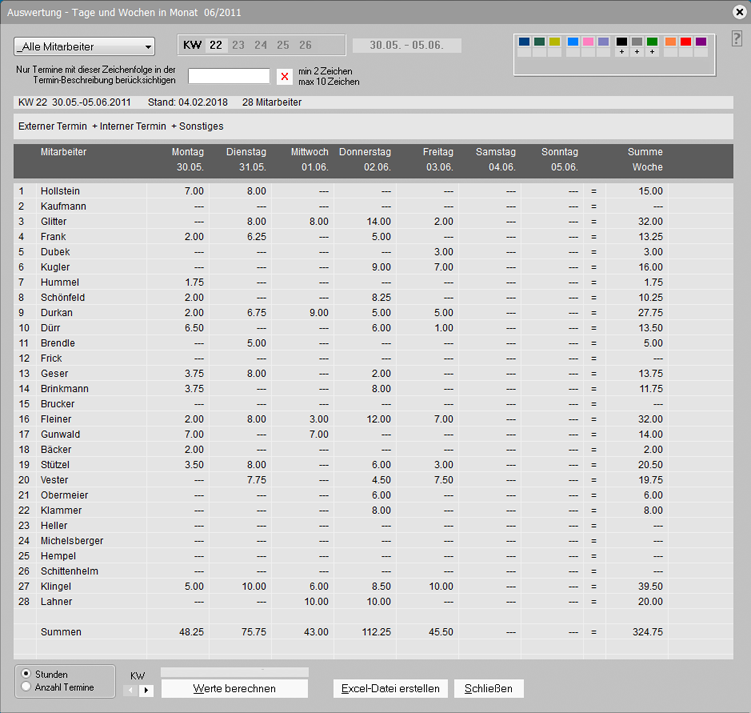This screenshot has width=751, height=713.
Task: Pick the pink color swatch
Action: coord(588,42)
